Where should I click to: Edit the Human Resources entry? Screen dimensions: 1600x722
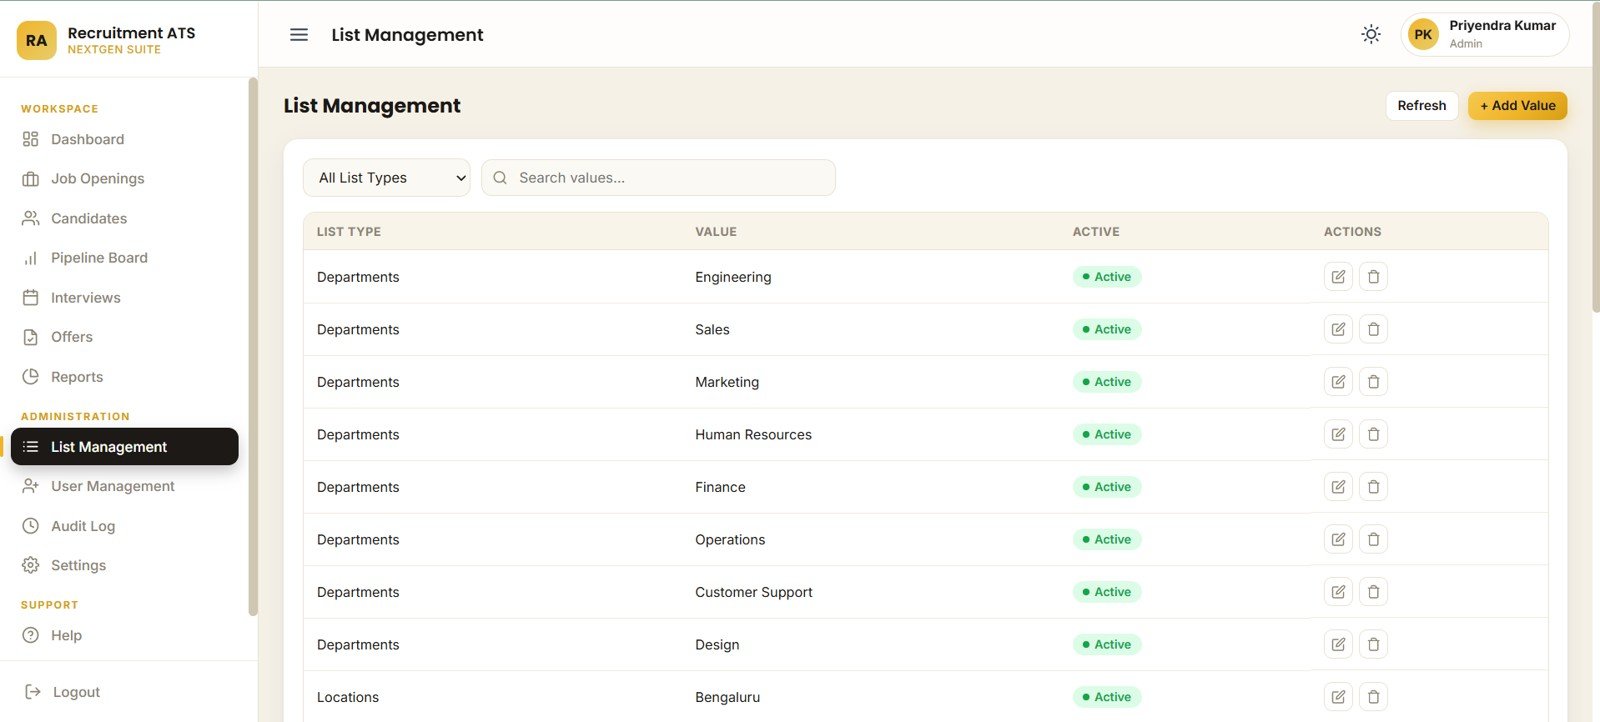(x=1338, y=434)
